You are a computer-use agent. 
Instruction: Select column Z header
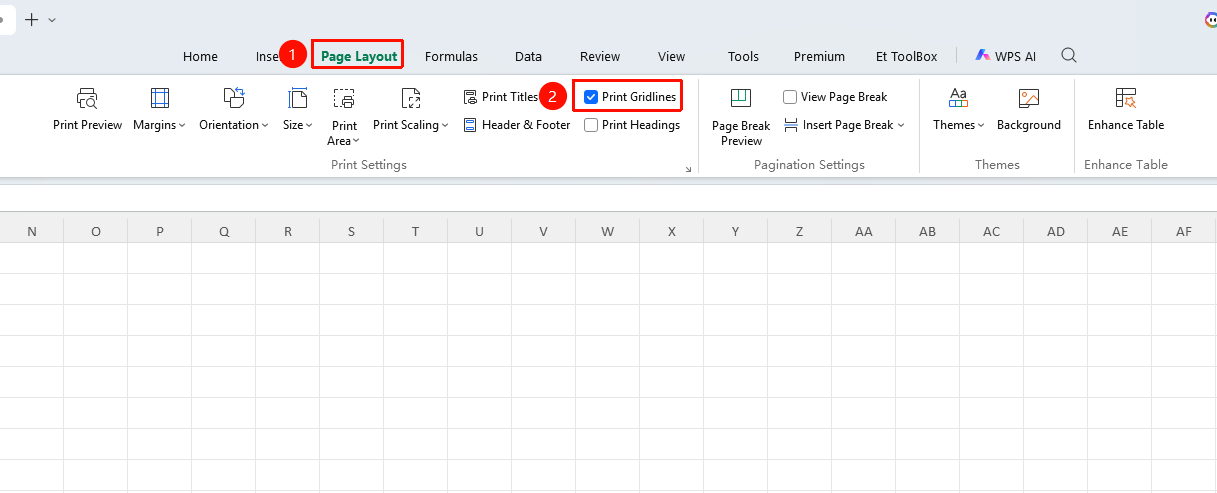[x=800, y=231]
